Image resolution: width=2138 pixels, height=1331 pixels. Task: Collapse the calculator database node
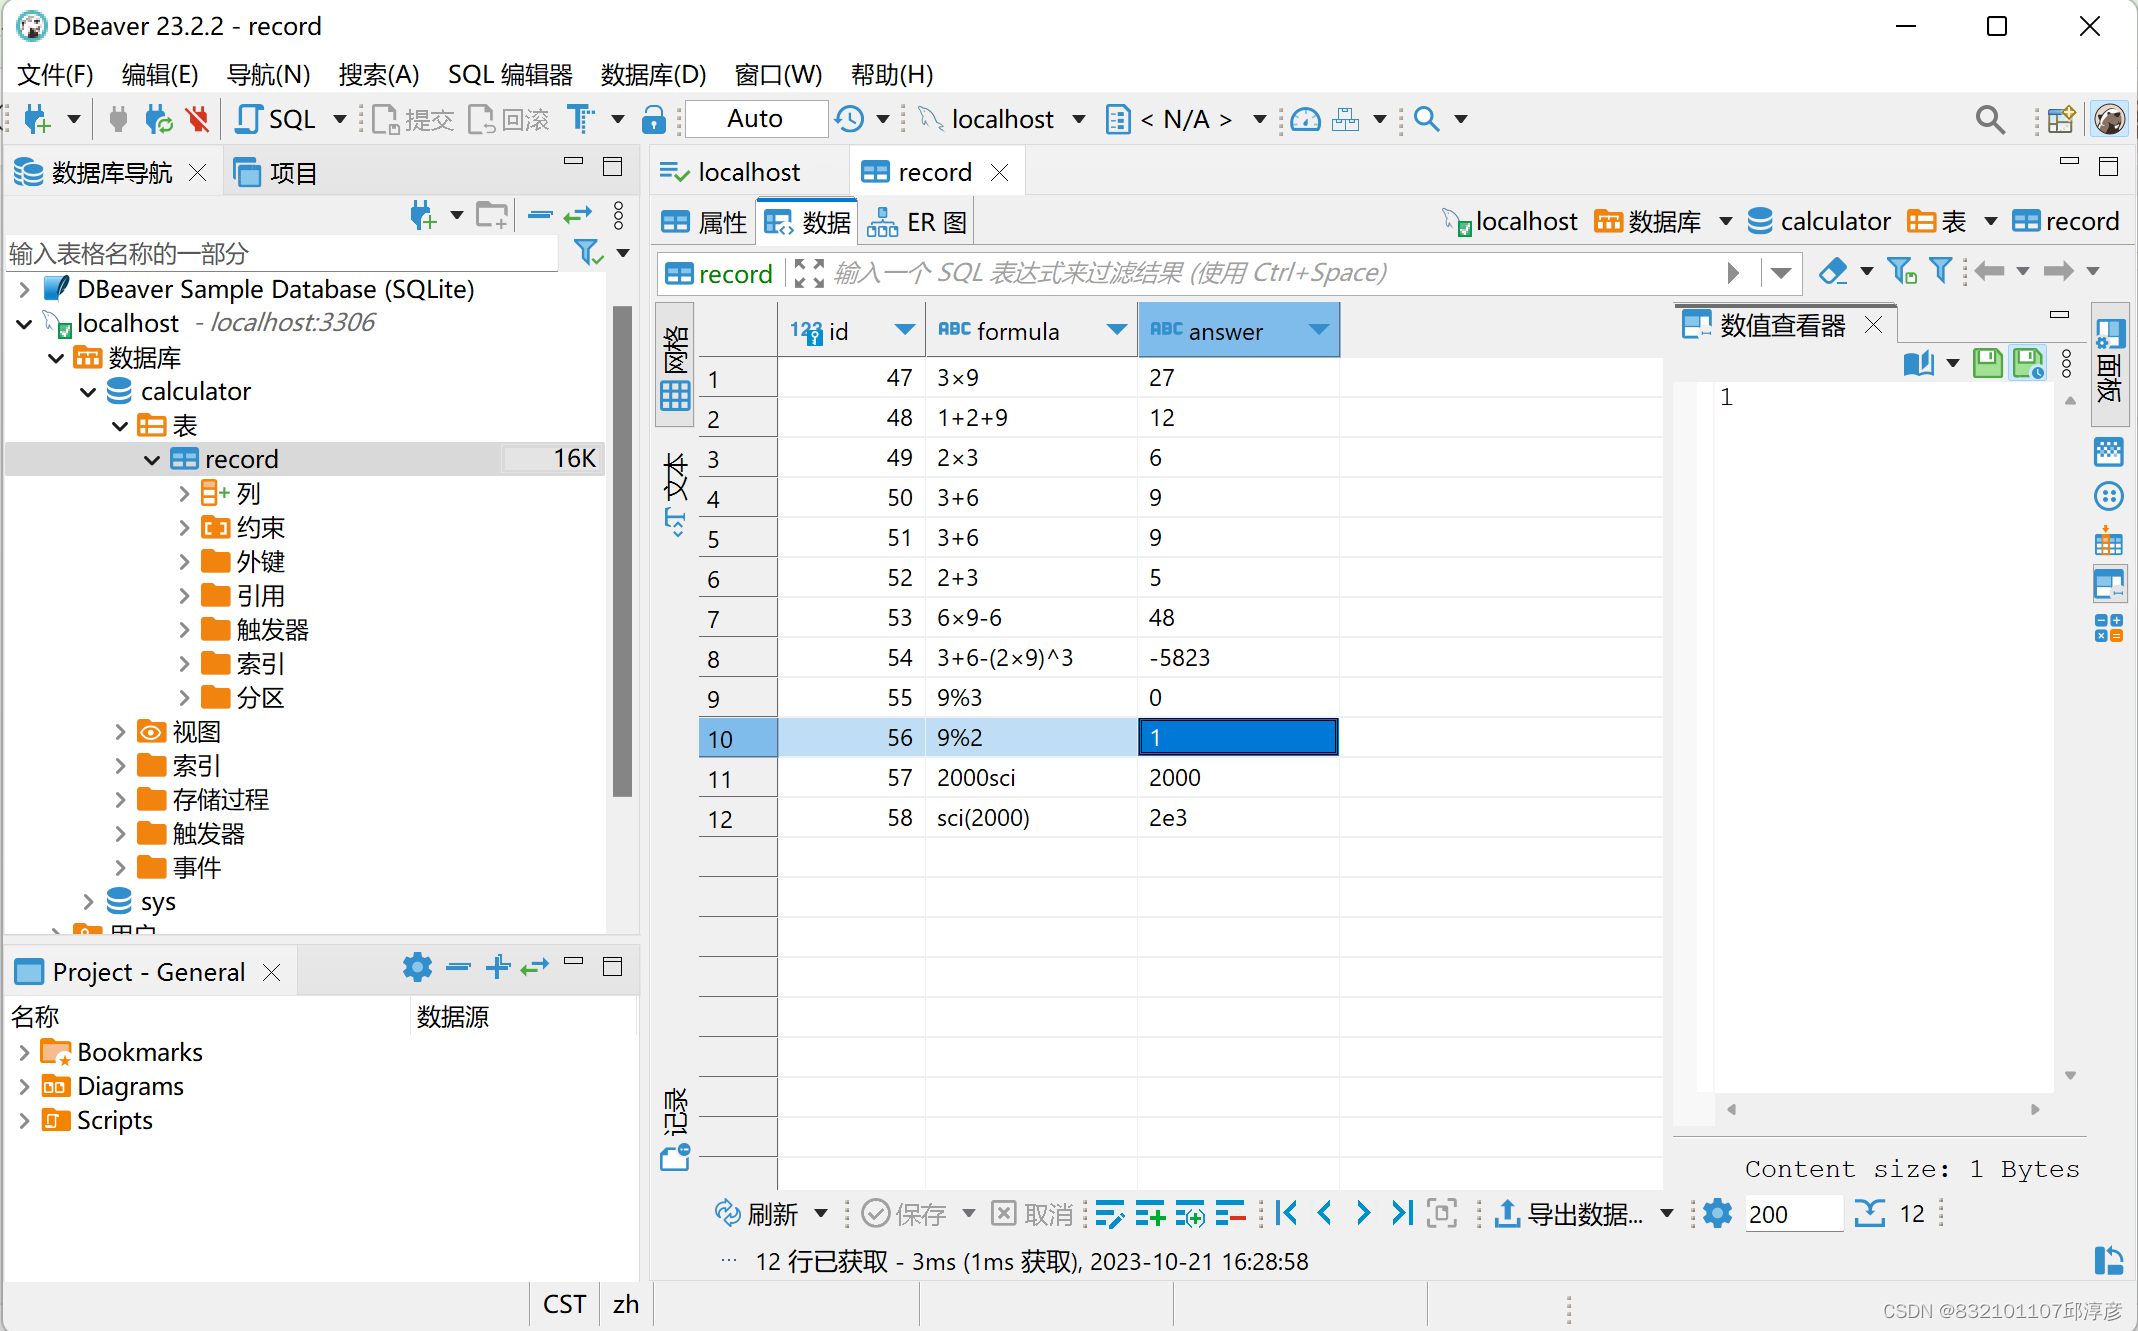coord(88,391)
